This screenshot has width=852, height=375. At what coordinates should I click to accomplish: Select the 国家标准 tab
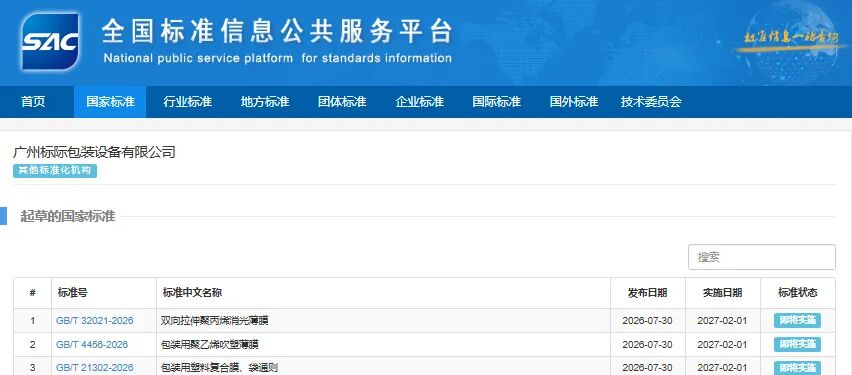point(110,102)
